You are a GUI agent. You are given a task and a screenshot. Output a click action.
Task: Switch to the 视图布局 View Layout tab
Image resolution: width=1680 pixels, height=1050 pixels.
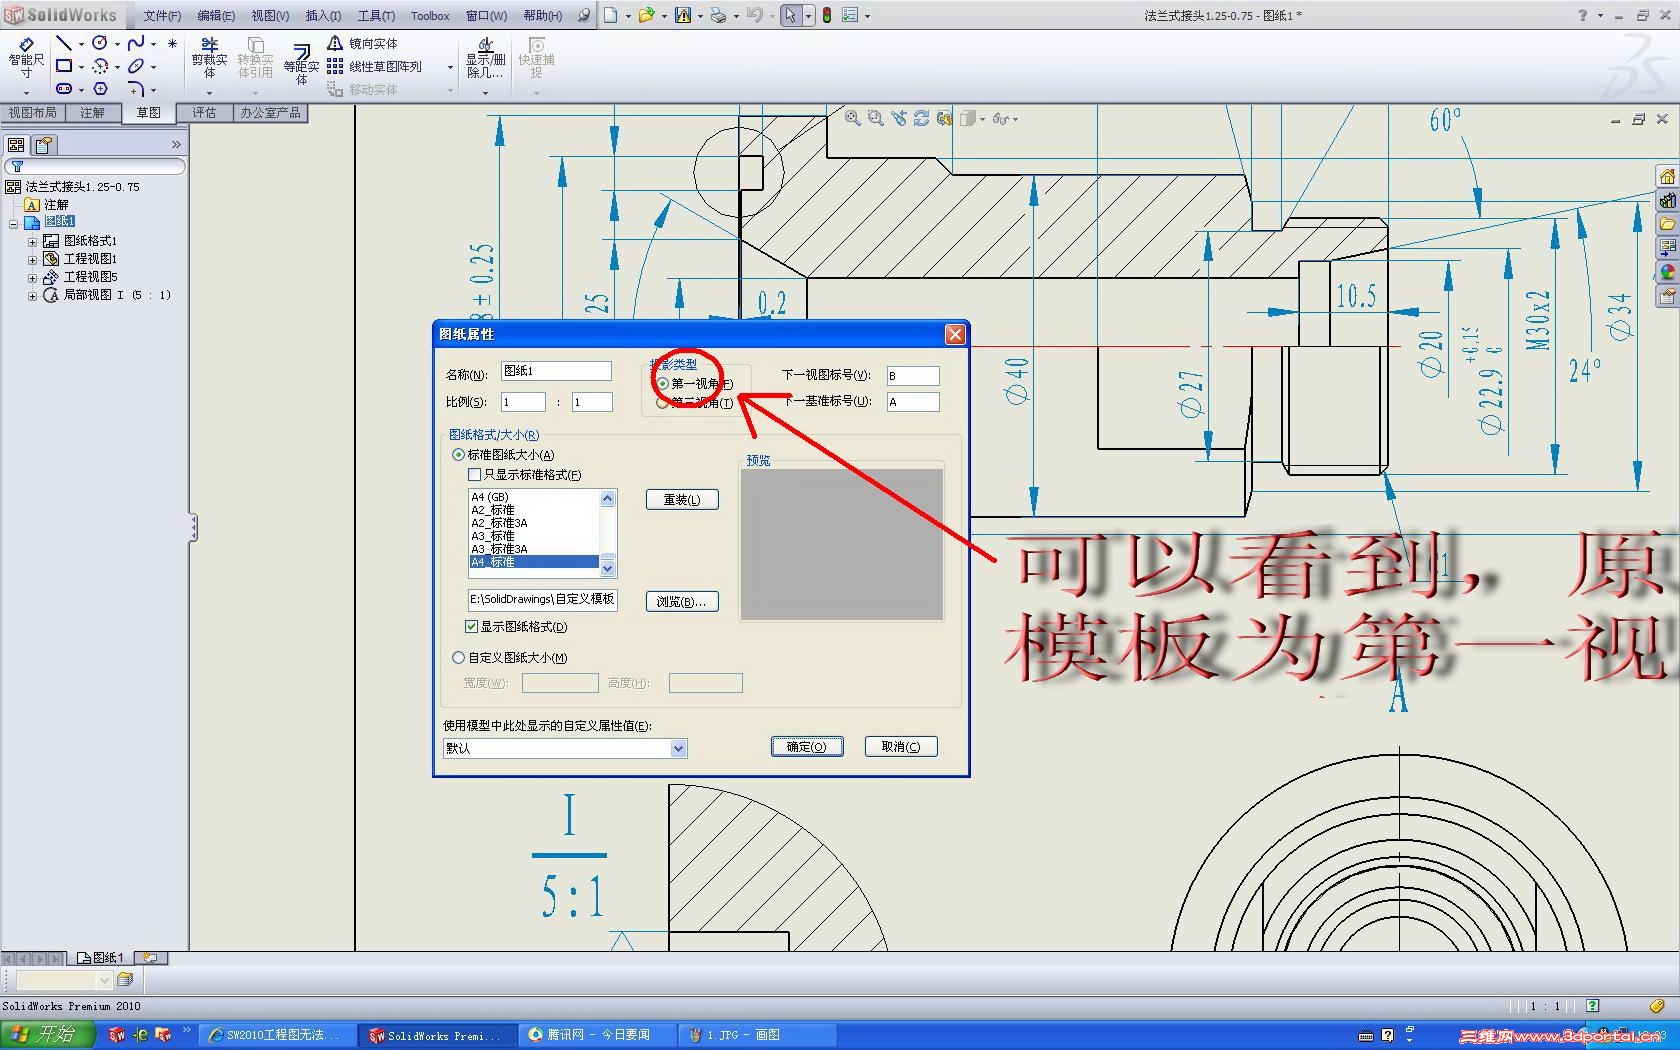[x=33, y=113]
